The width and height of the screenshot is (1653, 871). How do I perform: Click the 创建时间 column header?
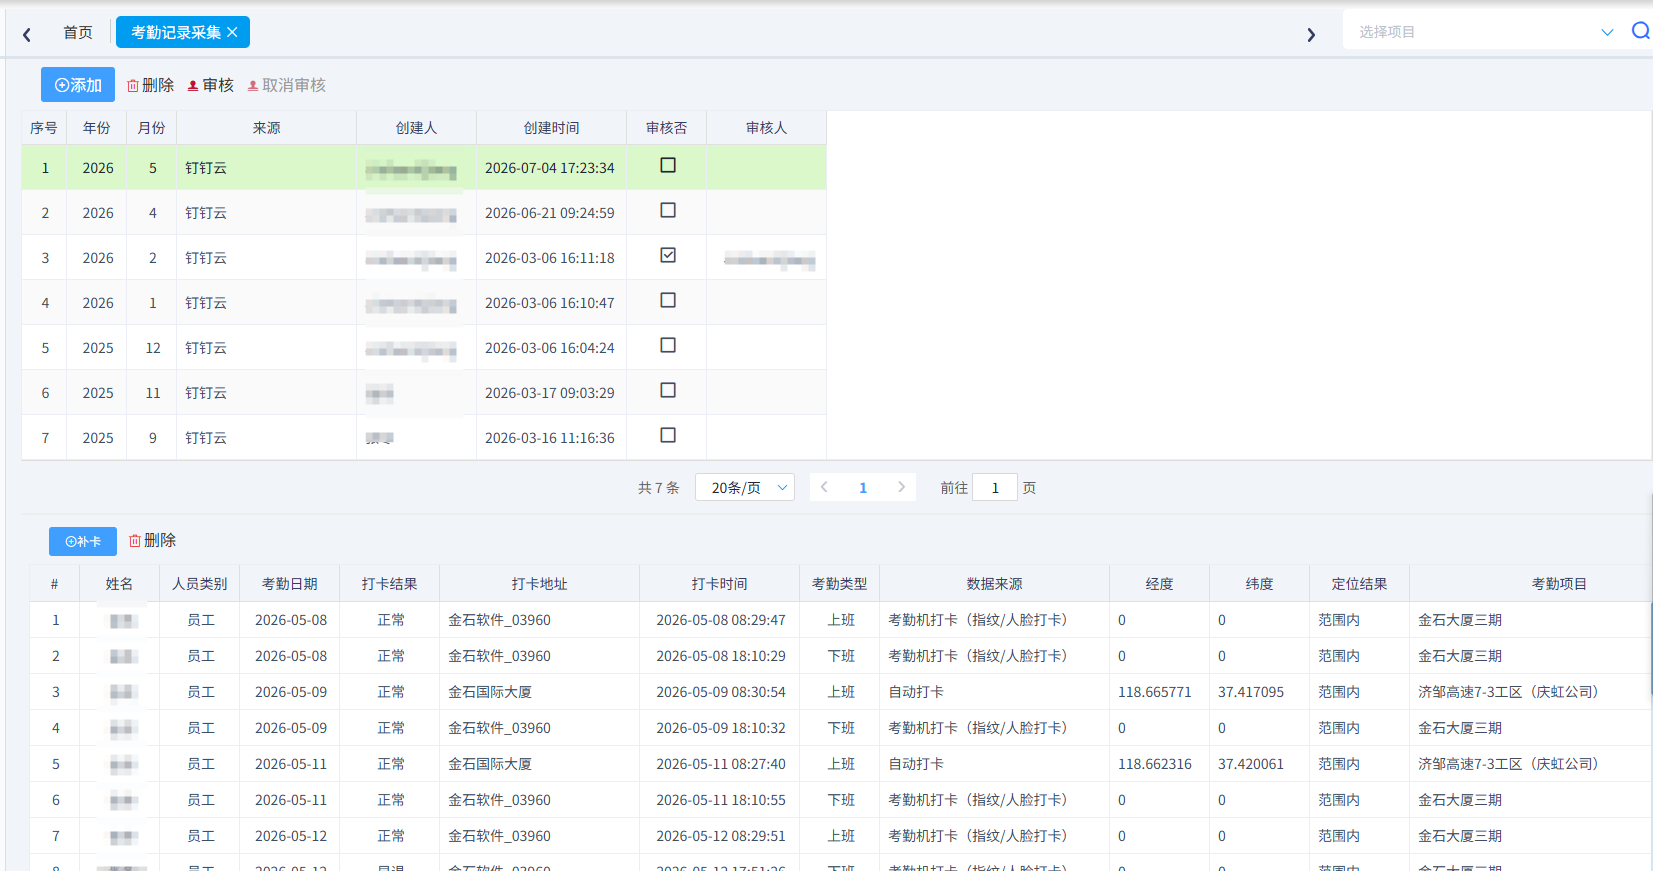552,128
